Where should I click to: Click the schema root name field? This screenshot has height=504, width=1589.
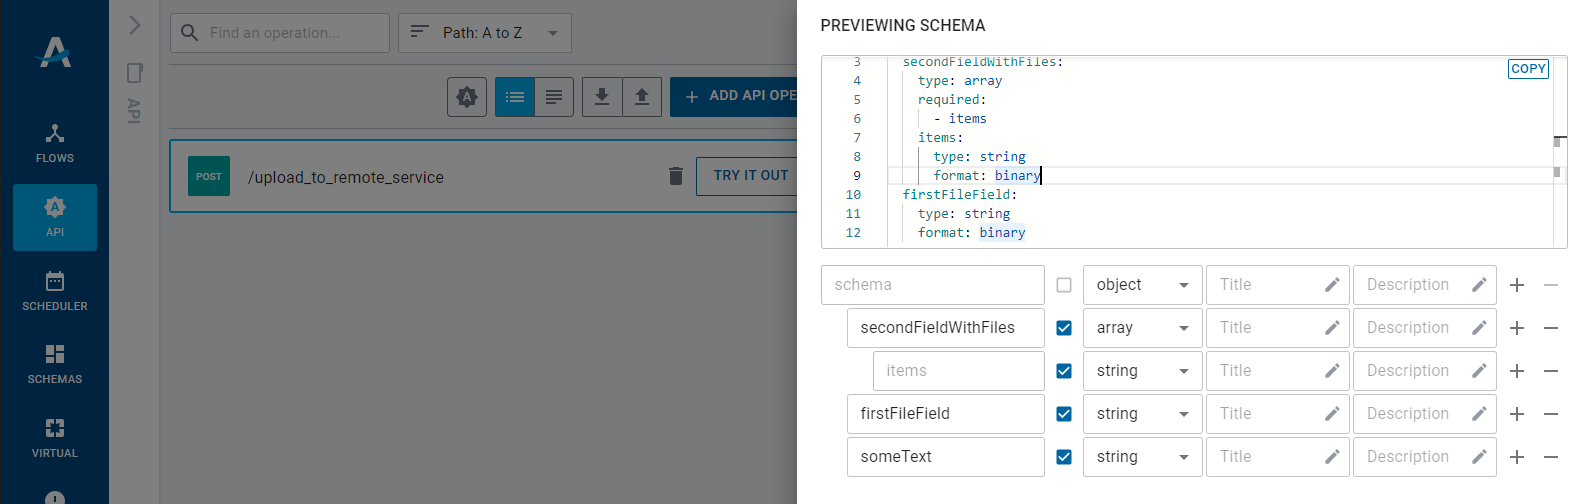pos(933,285)
